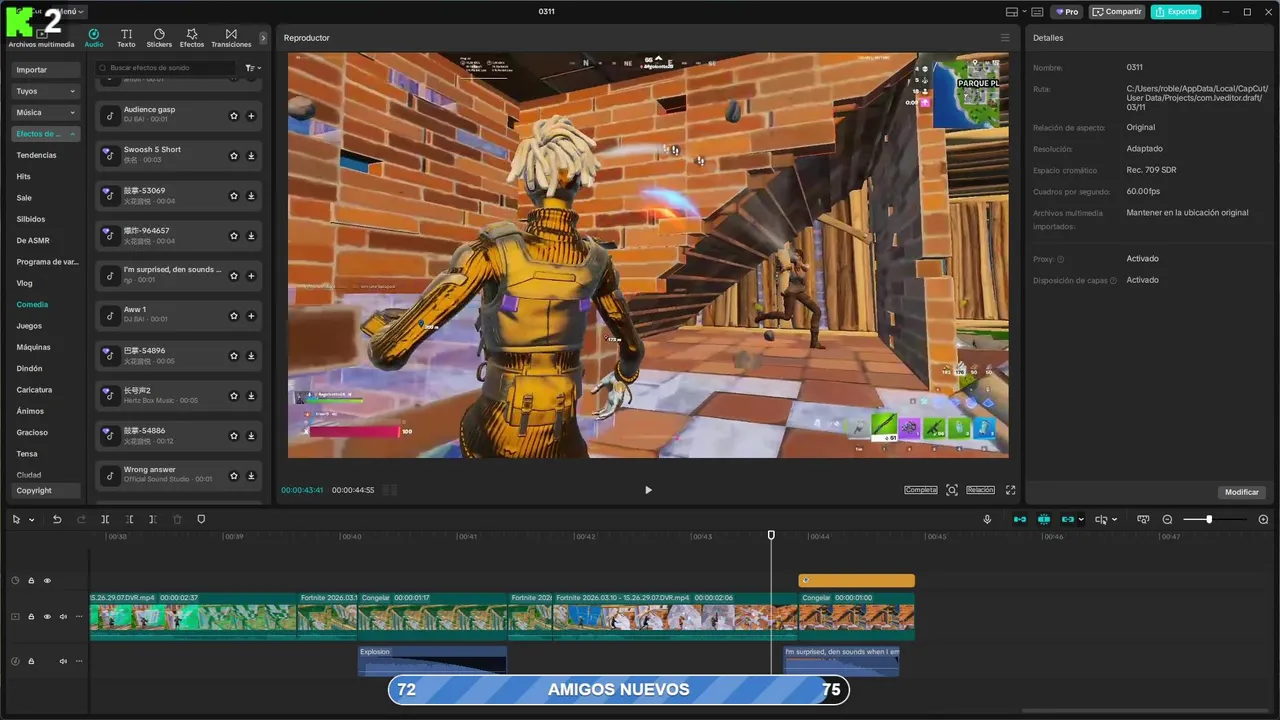
Task: Undo the last action
Action: click(57, 520)
